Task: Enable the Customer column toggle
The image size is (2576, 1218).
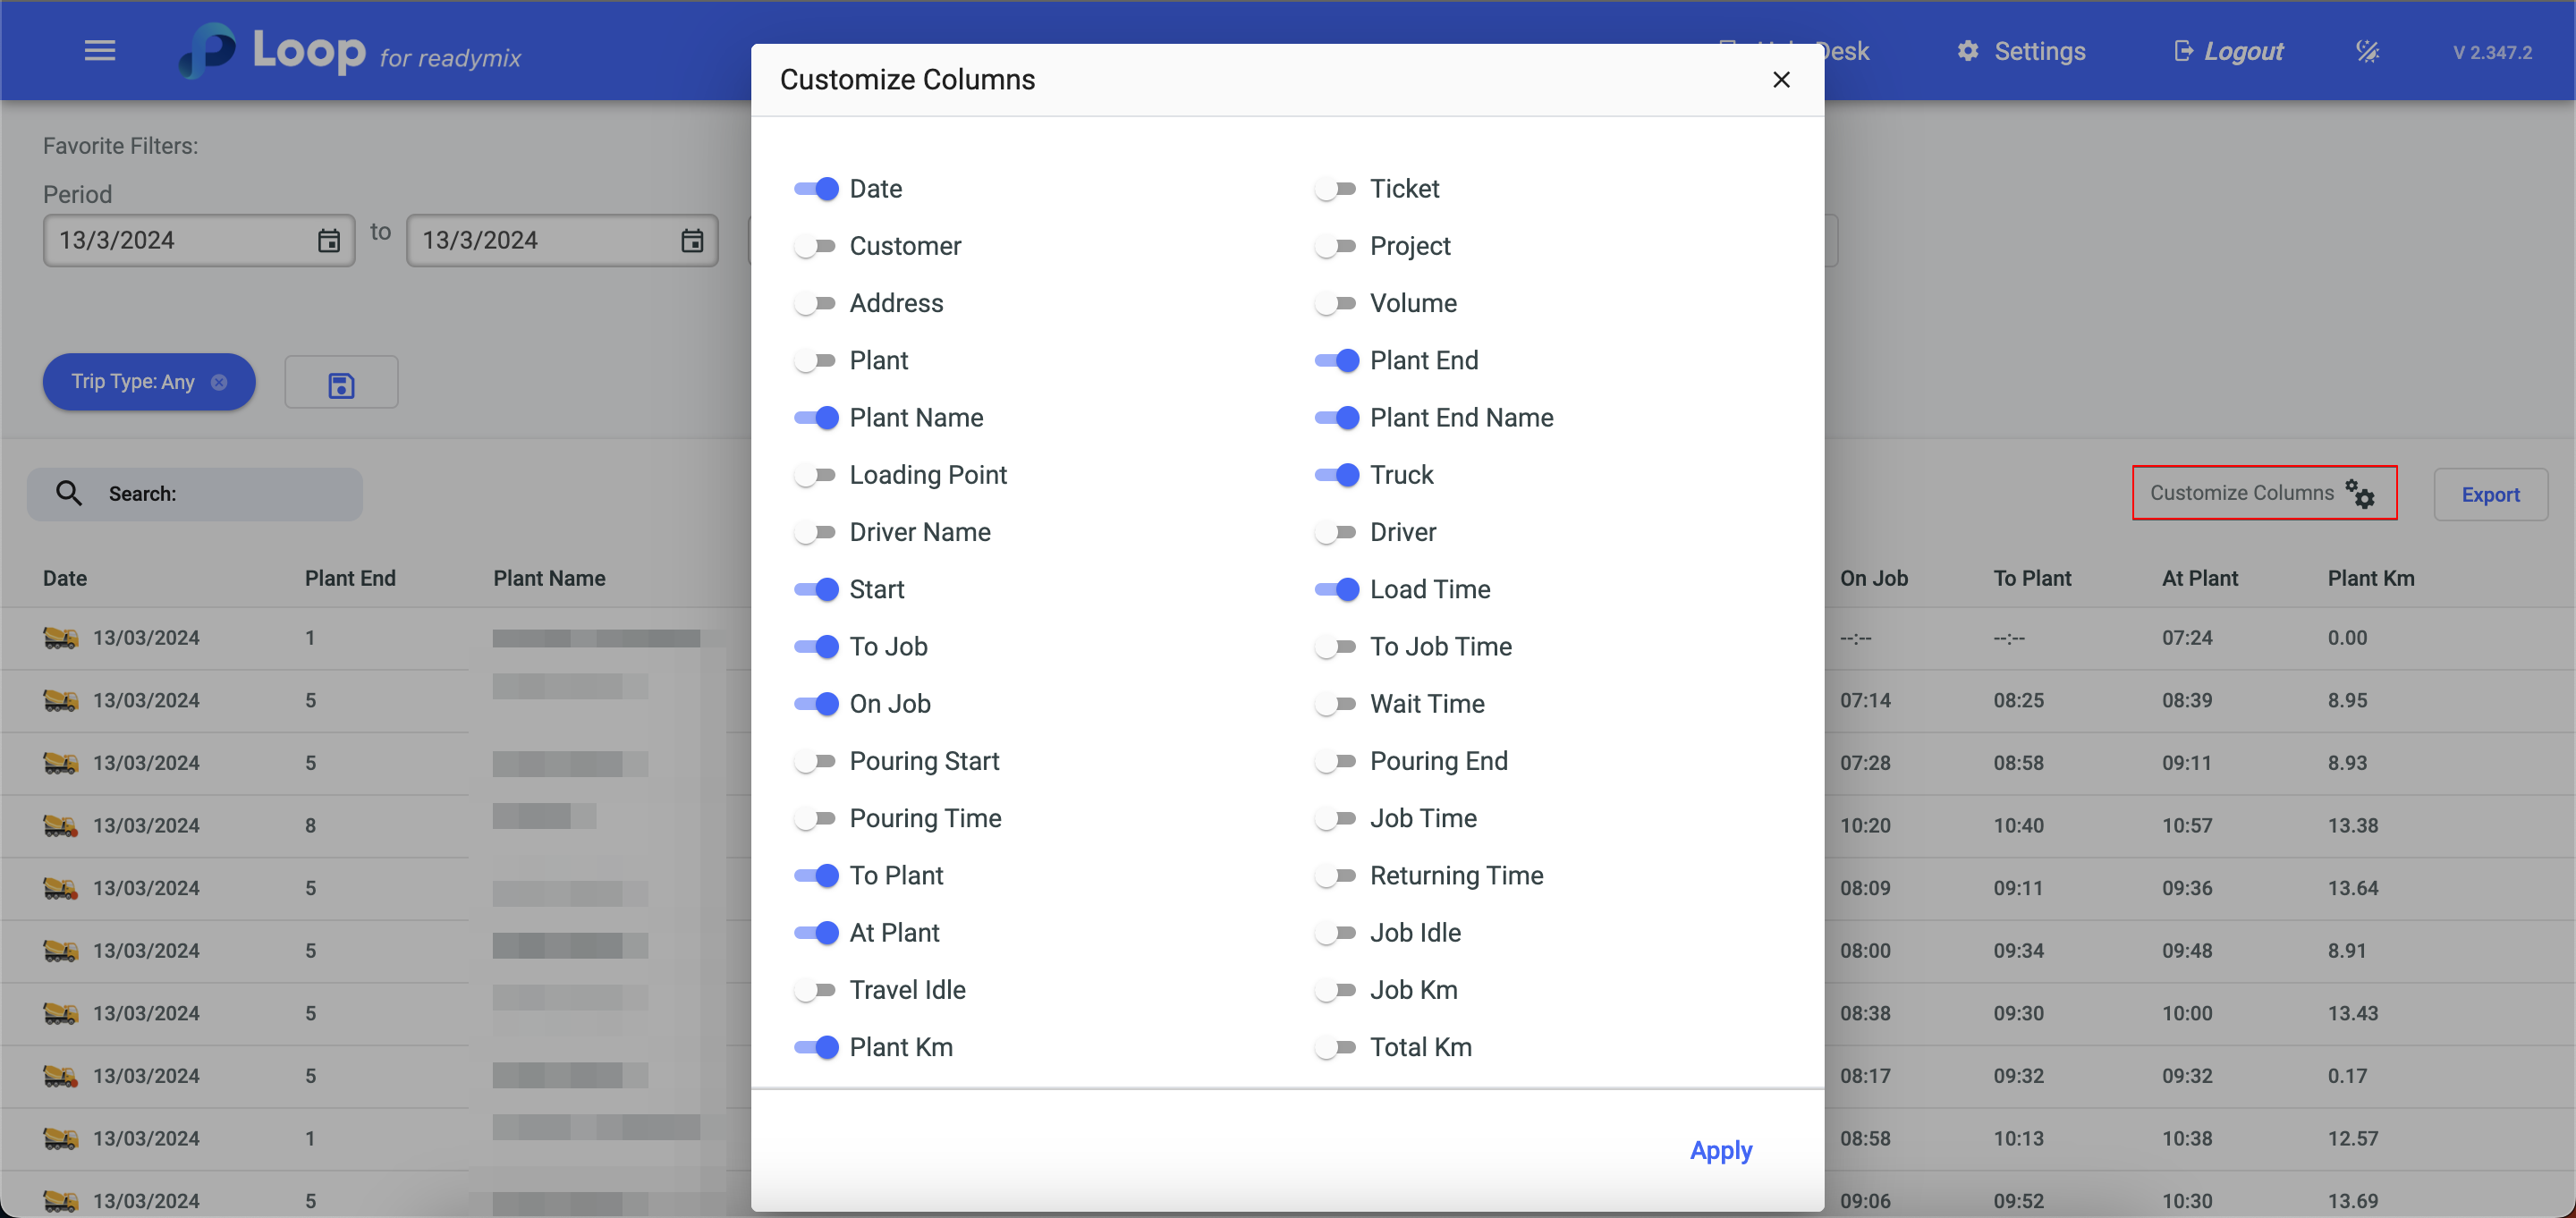Action: click(815, 246)
